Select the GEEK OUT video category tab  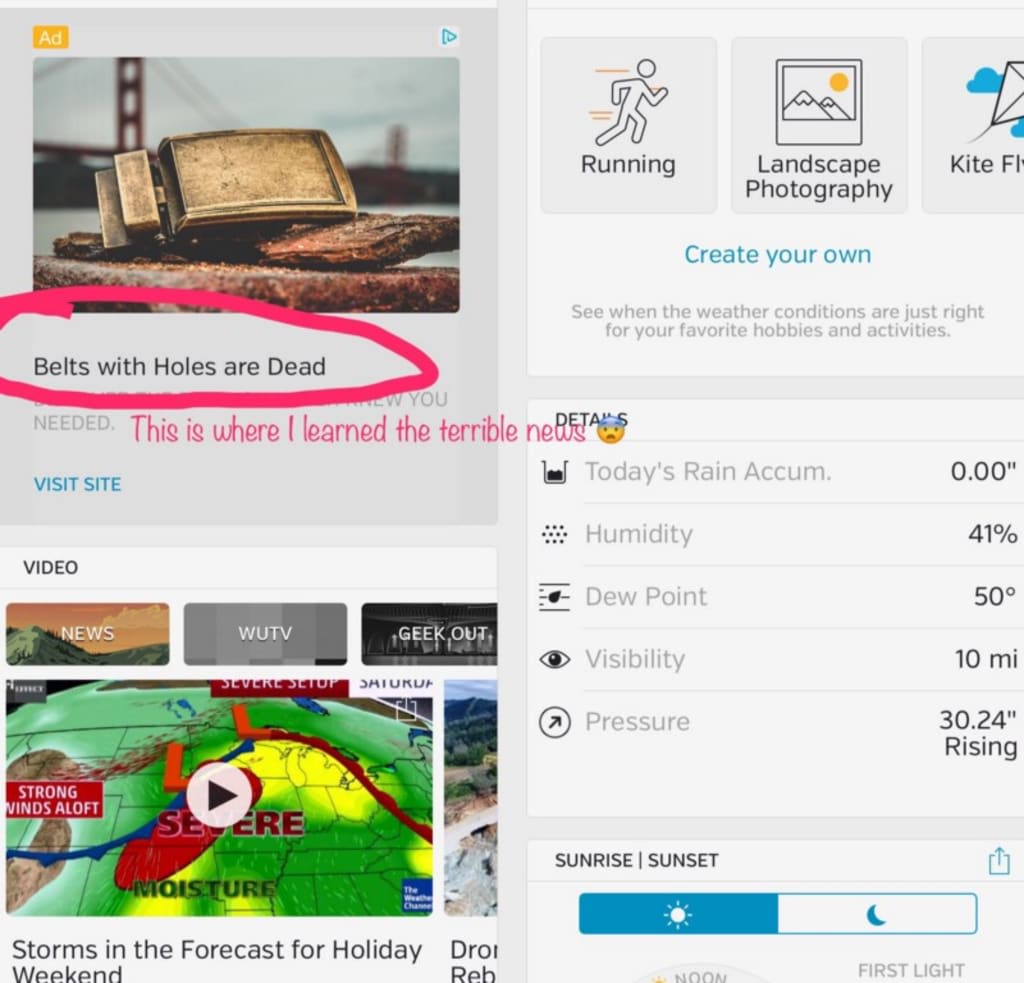(x=429, y=634)
